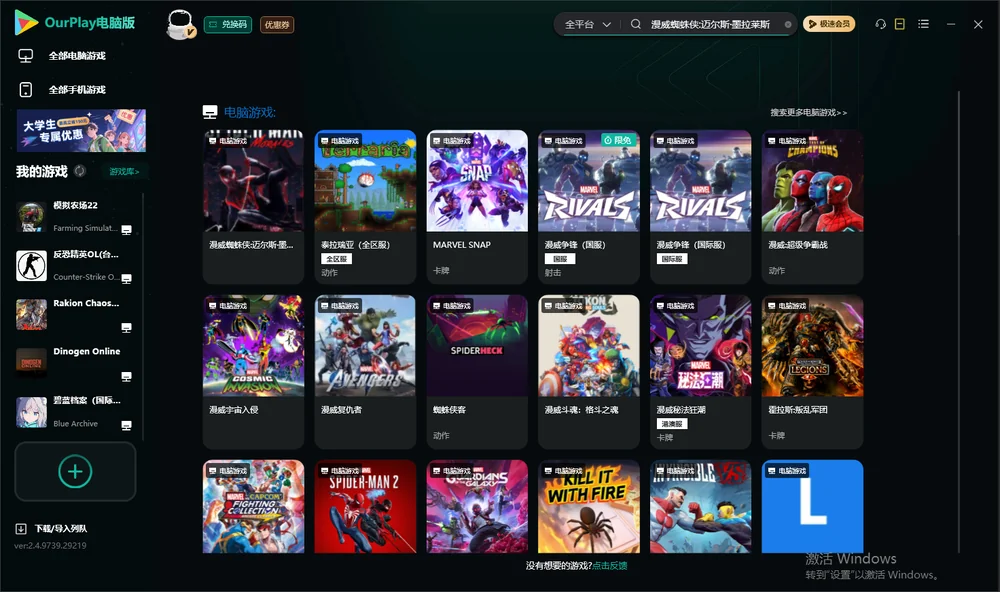Click the main content vertical scrollbar
The image size is (1000, 592).
958,322
